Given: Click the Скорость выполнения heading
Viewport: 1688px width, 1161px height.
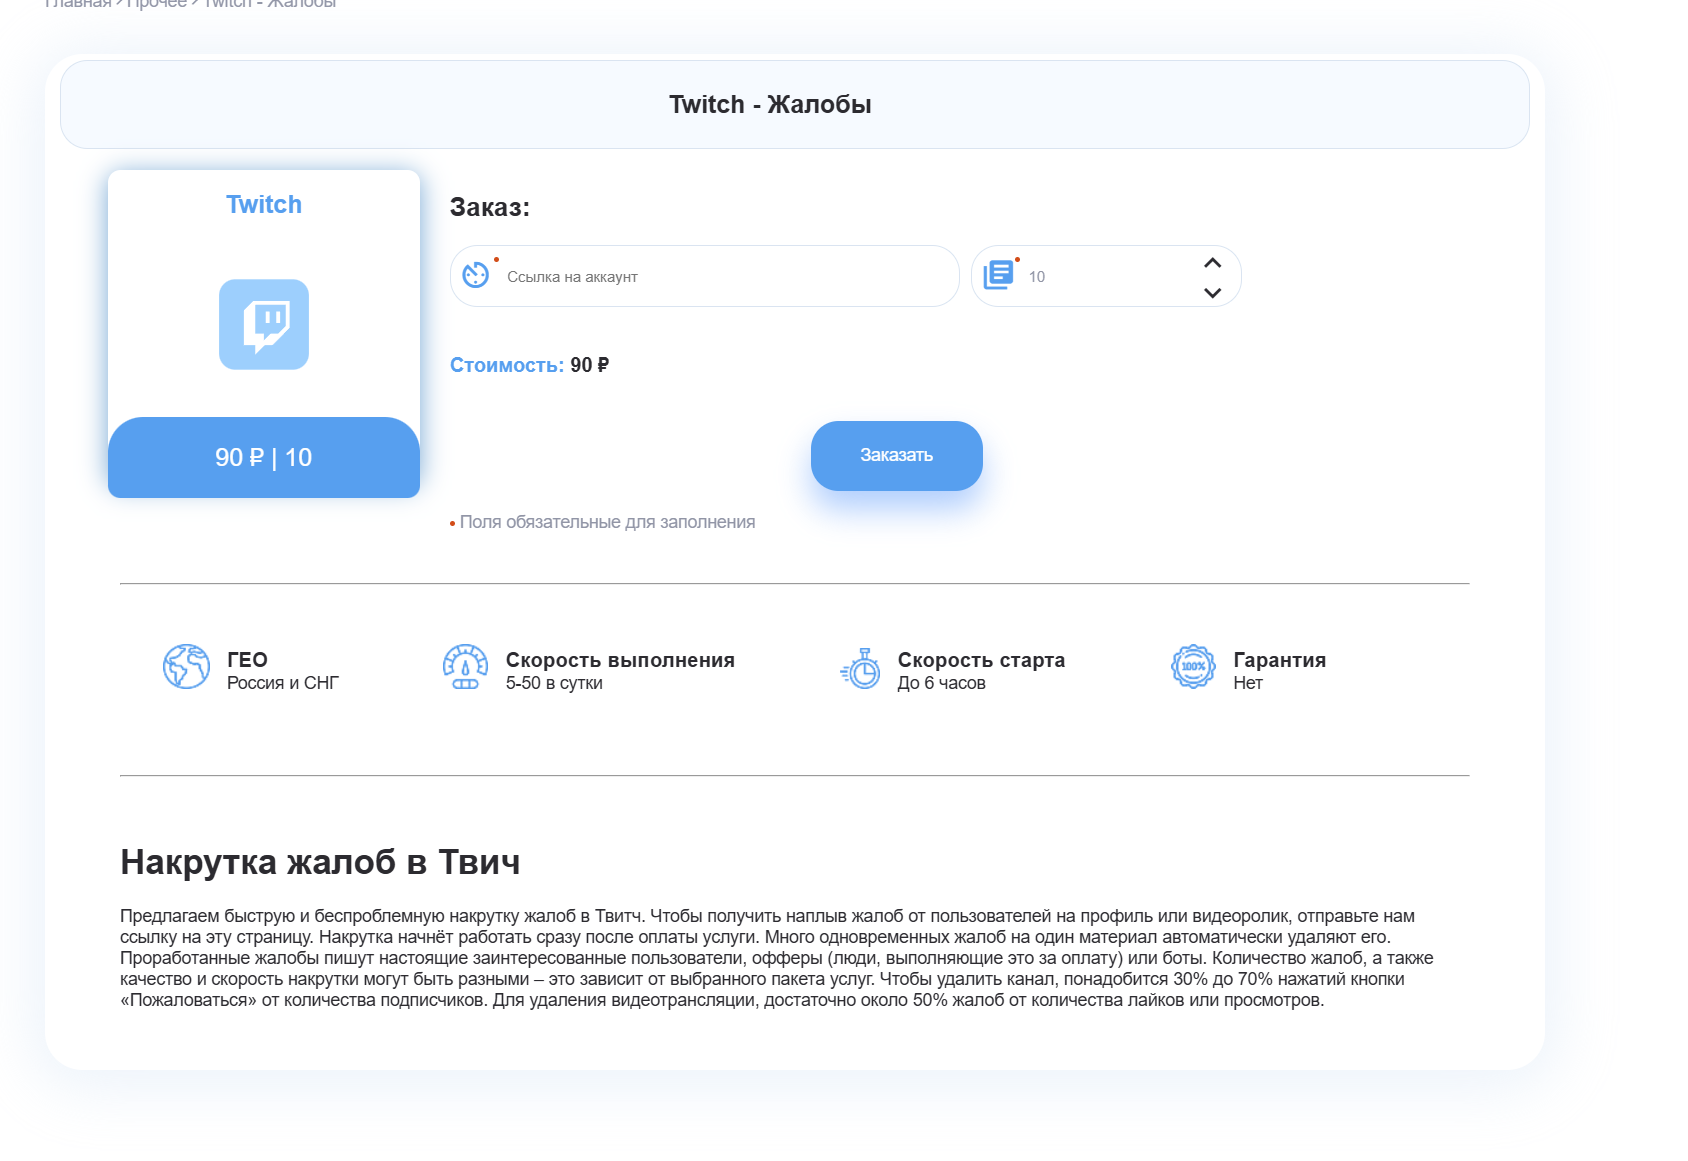Looking at the screenshot, I should click(x=620, y=660).
